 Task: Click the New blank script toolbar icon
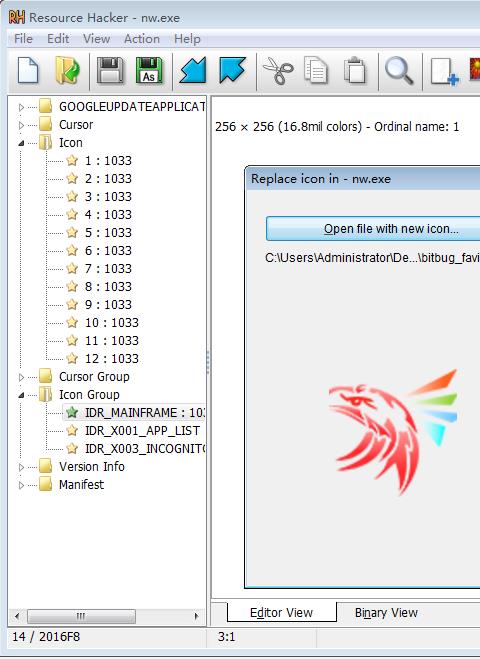[28, 70]
